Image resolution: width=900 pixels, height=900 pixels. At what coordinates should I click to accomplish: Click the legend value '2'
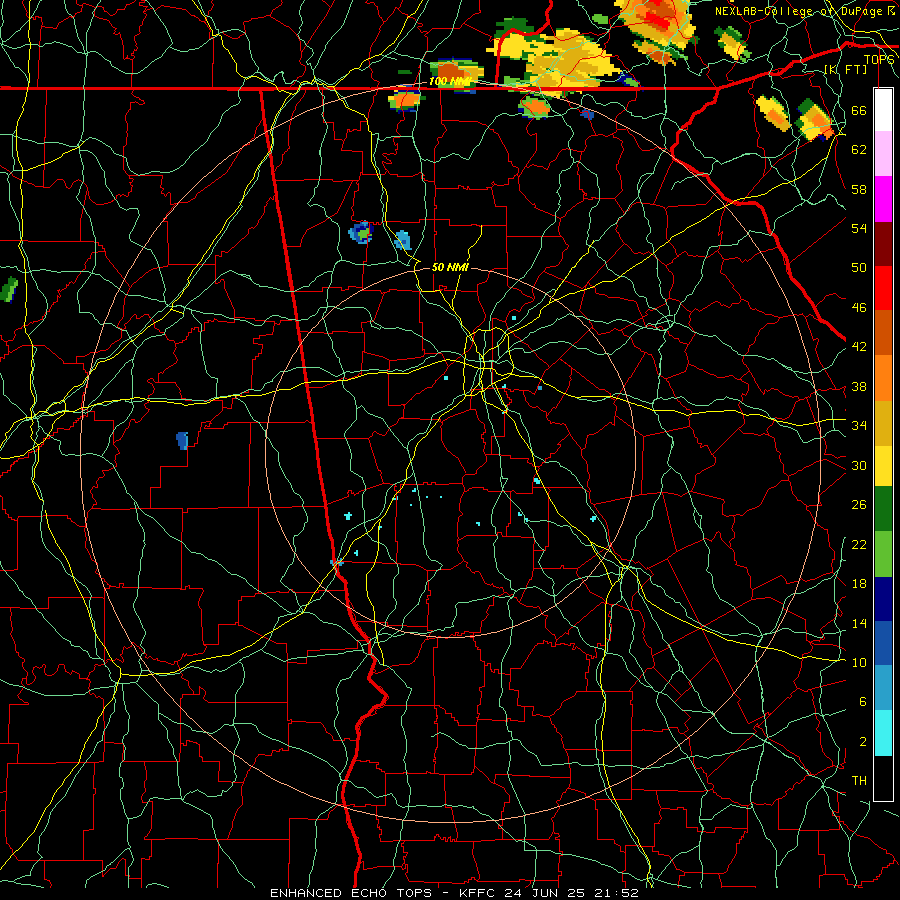863,742
